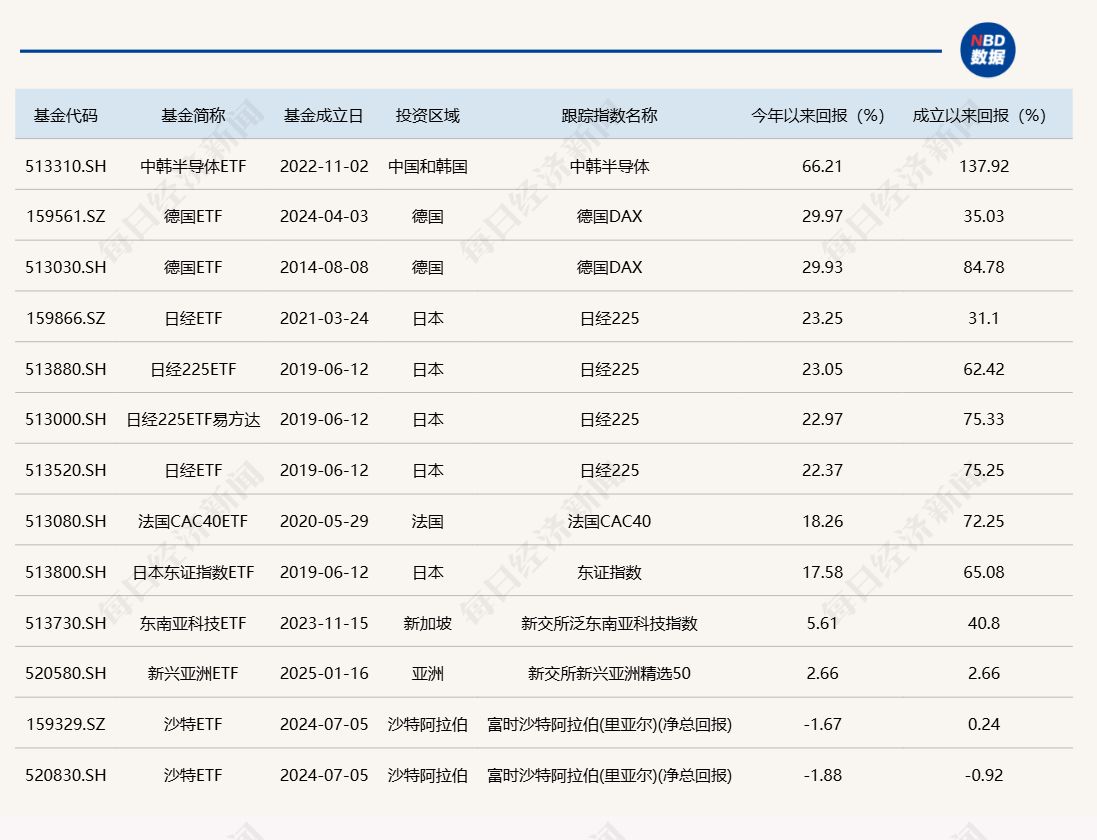Click the 中韩半导体ETF fund name

pos(193,166)
